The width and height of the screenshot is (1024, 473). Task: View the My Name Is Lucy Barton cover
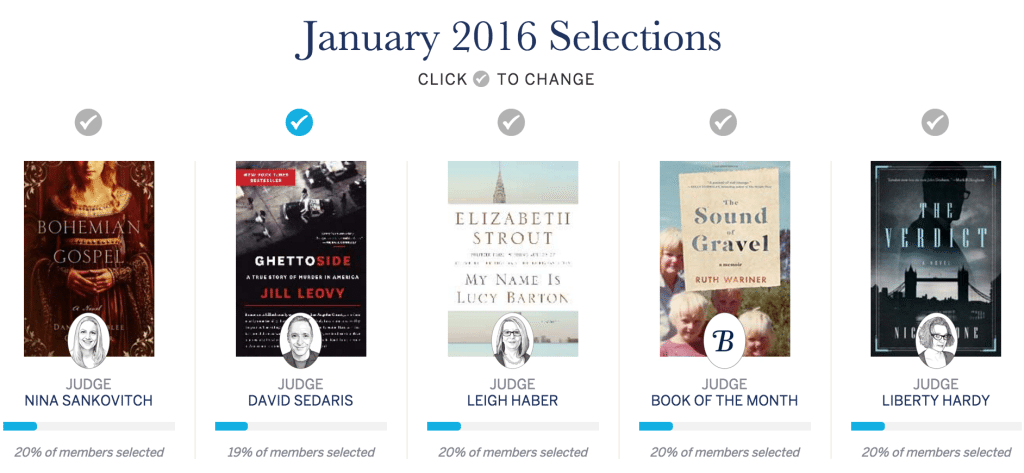513,259
